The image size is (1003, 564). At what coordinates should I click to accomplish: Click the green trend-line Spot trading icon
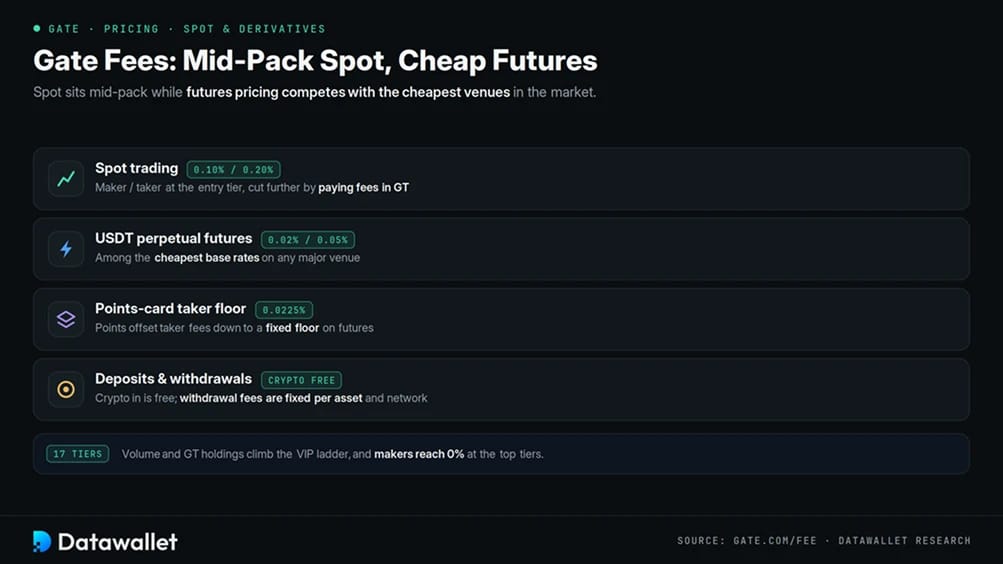tap(66, 179)
